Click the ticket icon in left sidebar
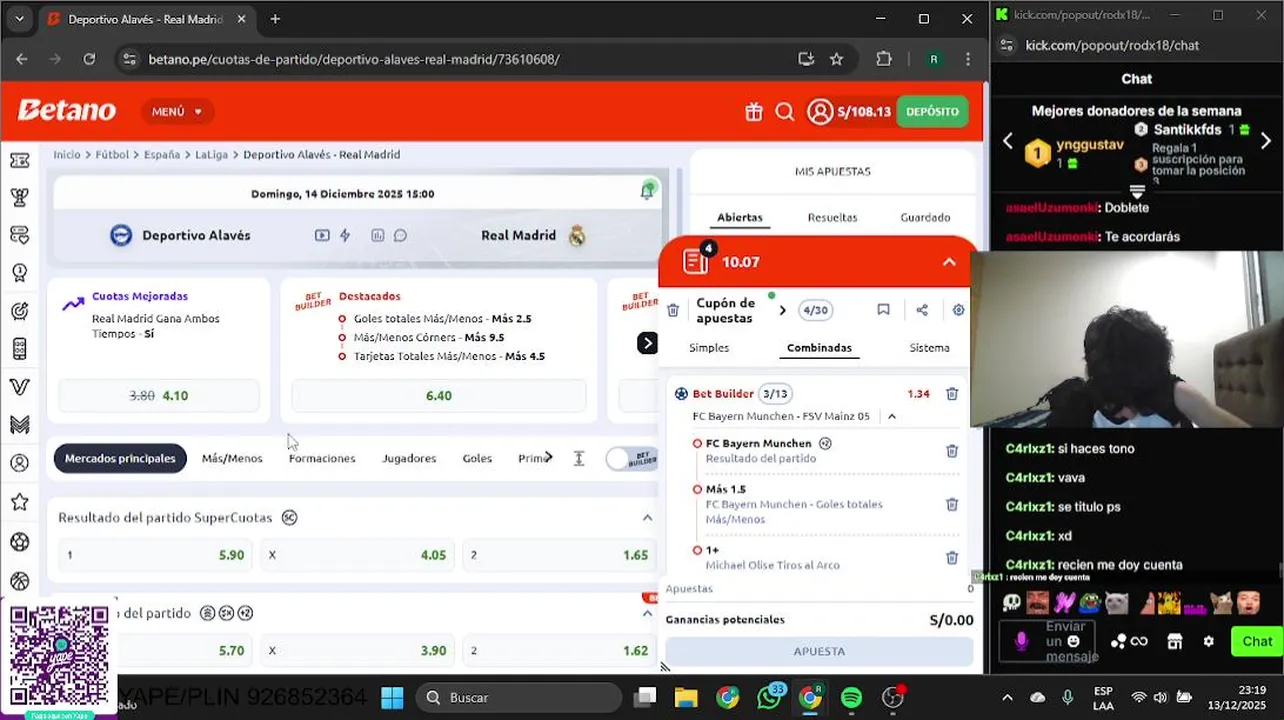 [x=19, y=160]
